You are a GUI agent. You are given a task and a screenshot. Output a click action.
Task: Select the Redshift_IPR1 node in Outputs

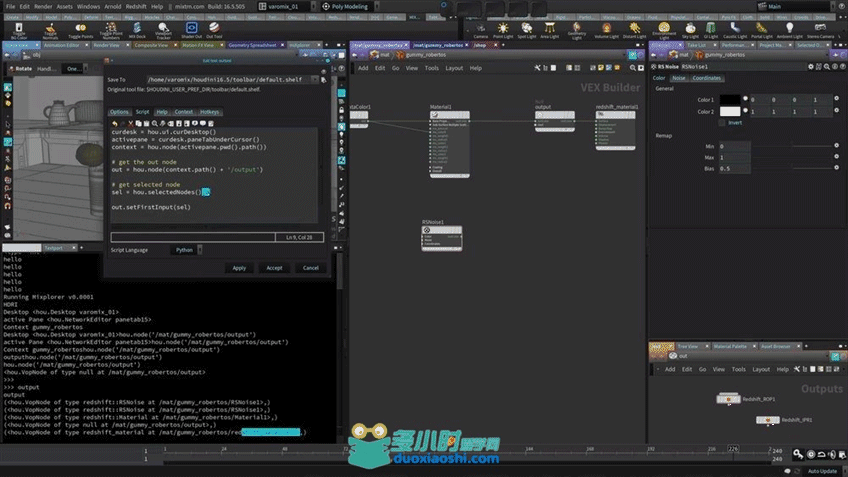(767, 420)
